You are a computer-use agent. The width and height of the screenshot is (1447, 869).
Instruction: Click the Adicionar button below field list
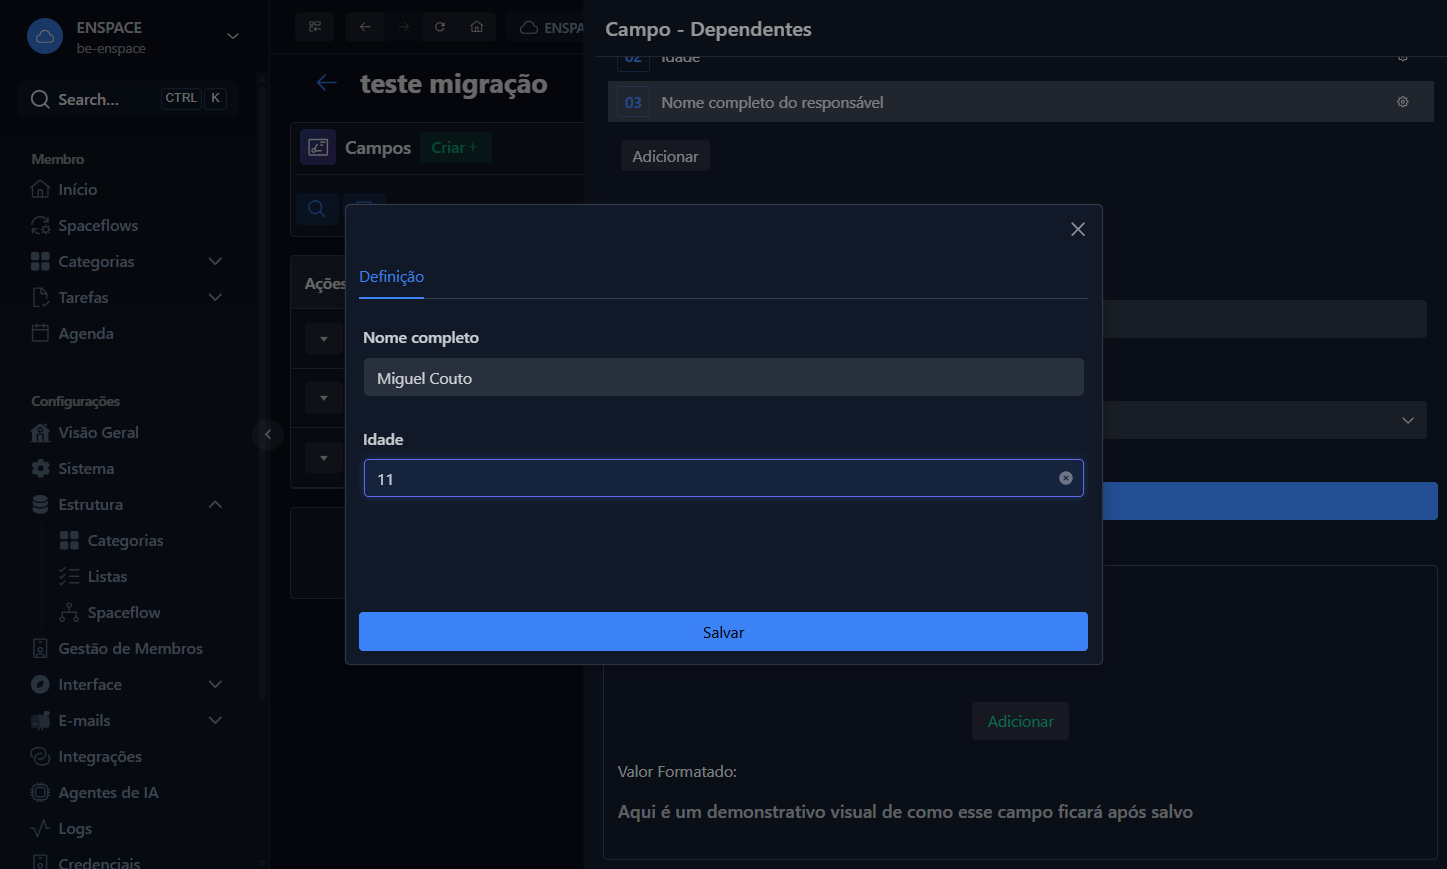click(665, 156)
